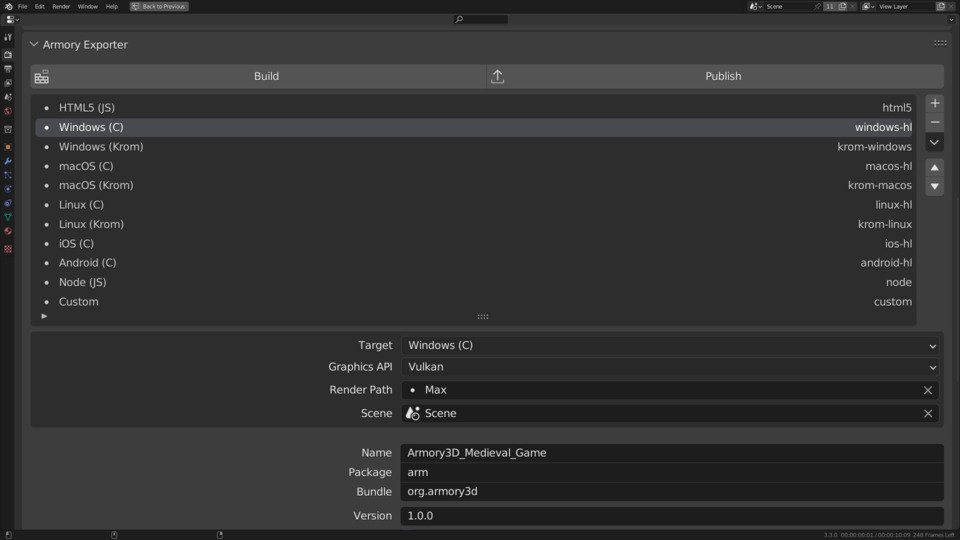
Task: Edit the Version field 1.0.0
Action: pyautogui.click(x=672, y=516)
